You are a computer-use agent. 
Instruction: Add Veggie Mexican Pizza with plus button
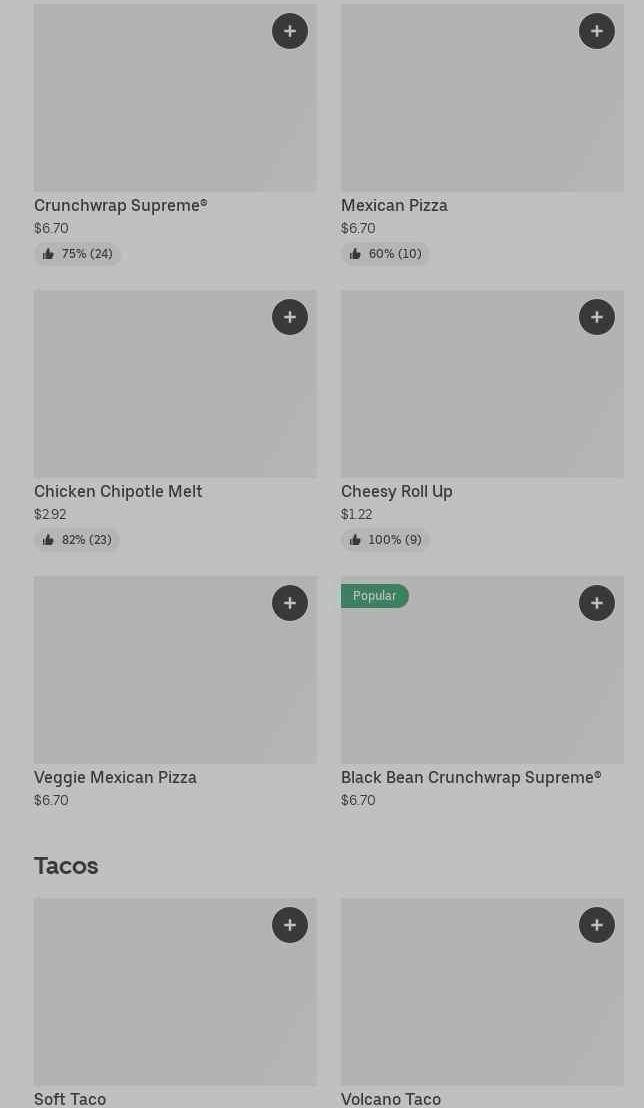coord(290,603)
